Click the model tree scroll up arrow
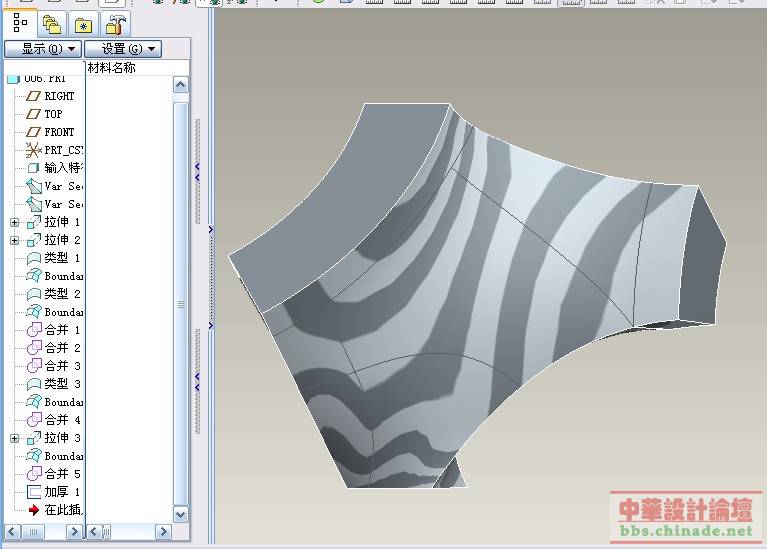 point(181,86)
